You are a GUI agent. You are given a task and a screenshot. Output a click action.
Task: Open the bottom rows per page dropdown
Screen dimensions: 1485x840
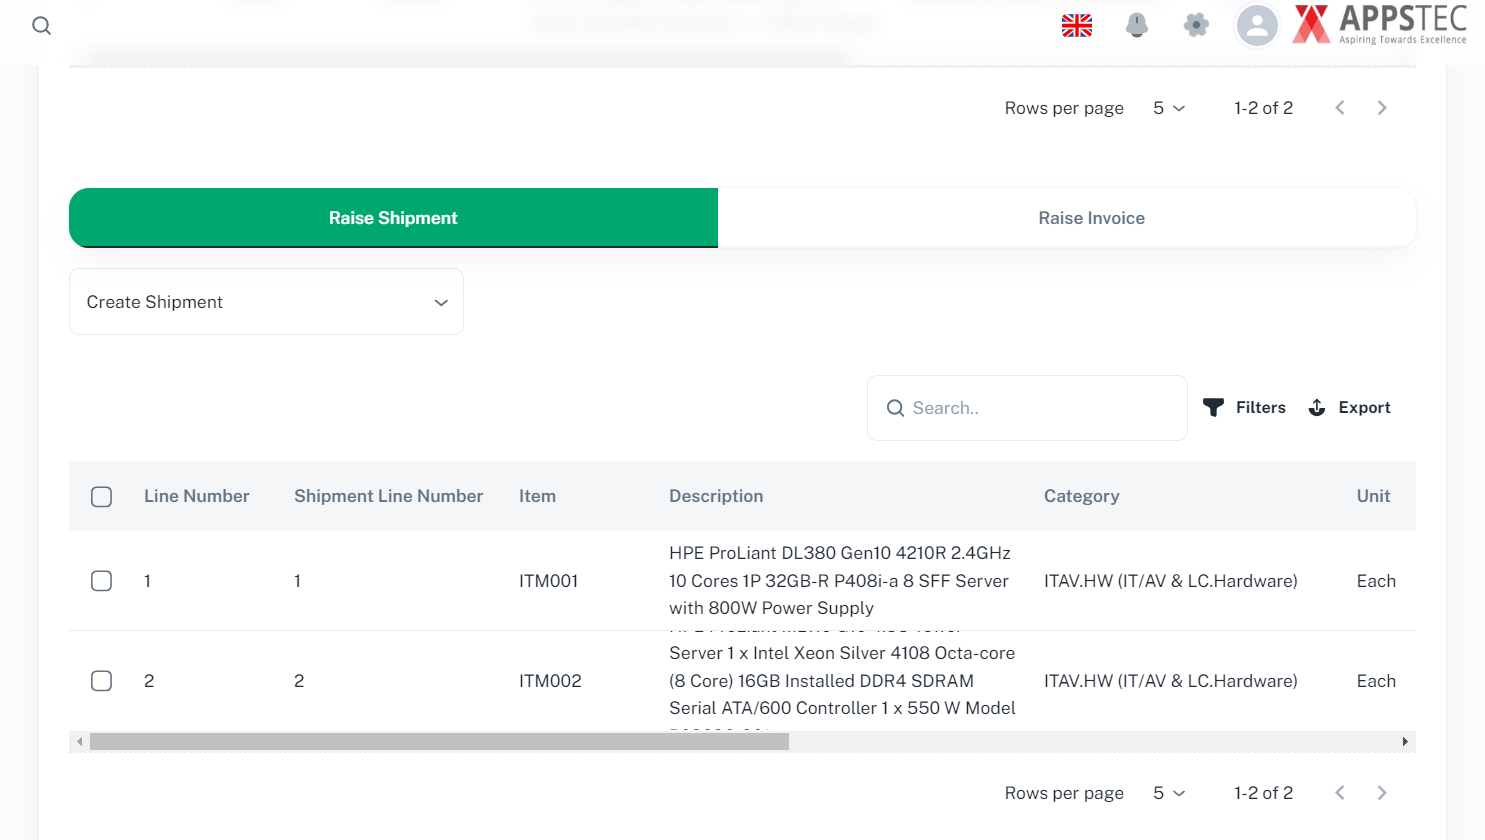coord(1168,793)
